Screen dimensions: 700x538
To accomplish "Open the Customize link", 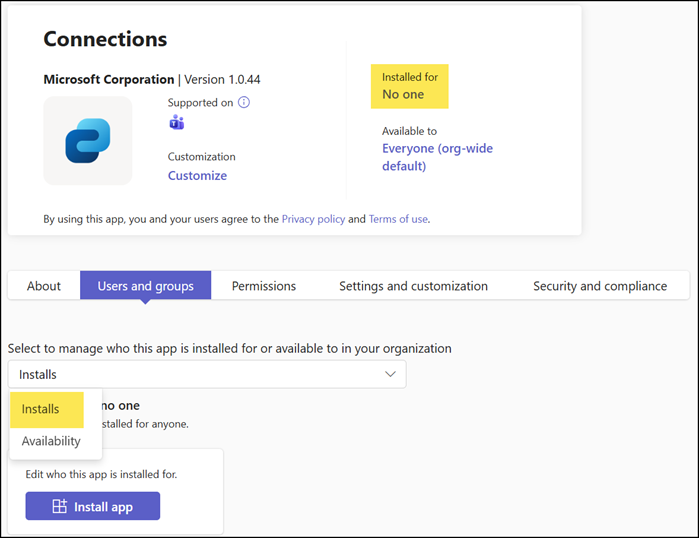I will coord(197,175).
